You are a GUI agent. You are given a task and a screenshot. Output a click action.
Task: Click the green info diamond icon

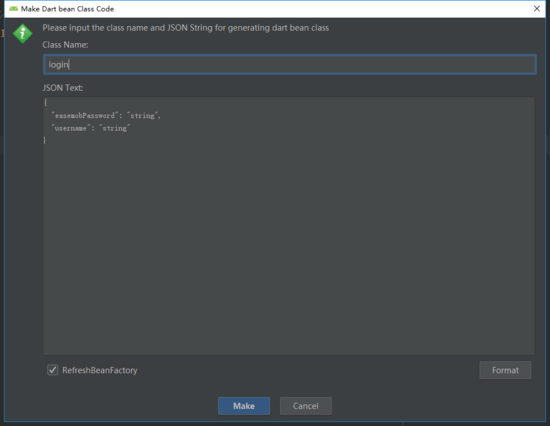pos(23,34)
